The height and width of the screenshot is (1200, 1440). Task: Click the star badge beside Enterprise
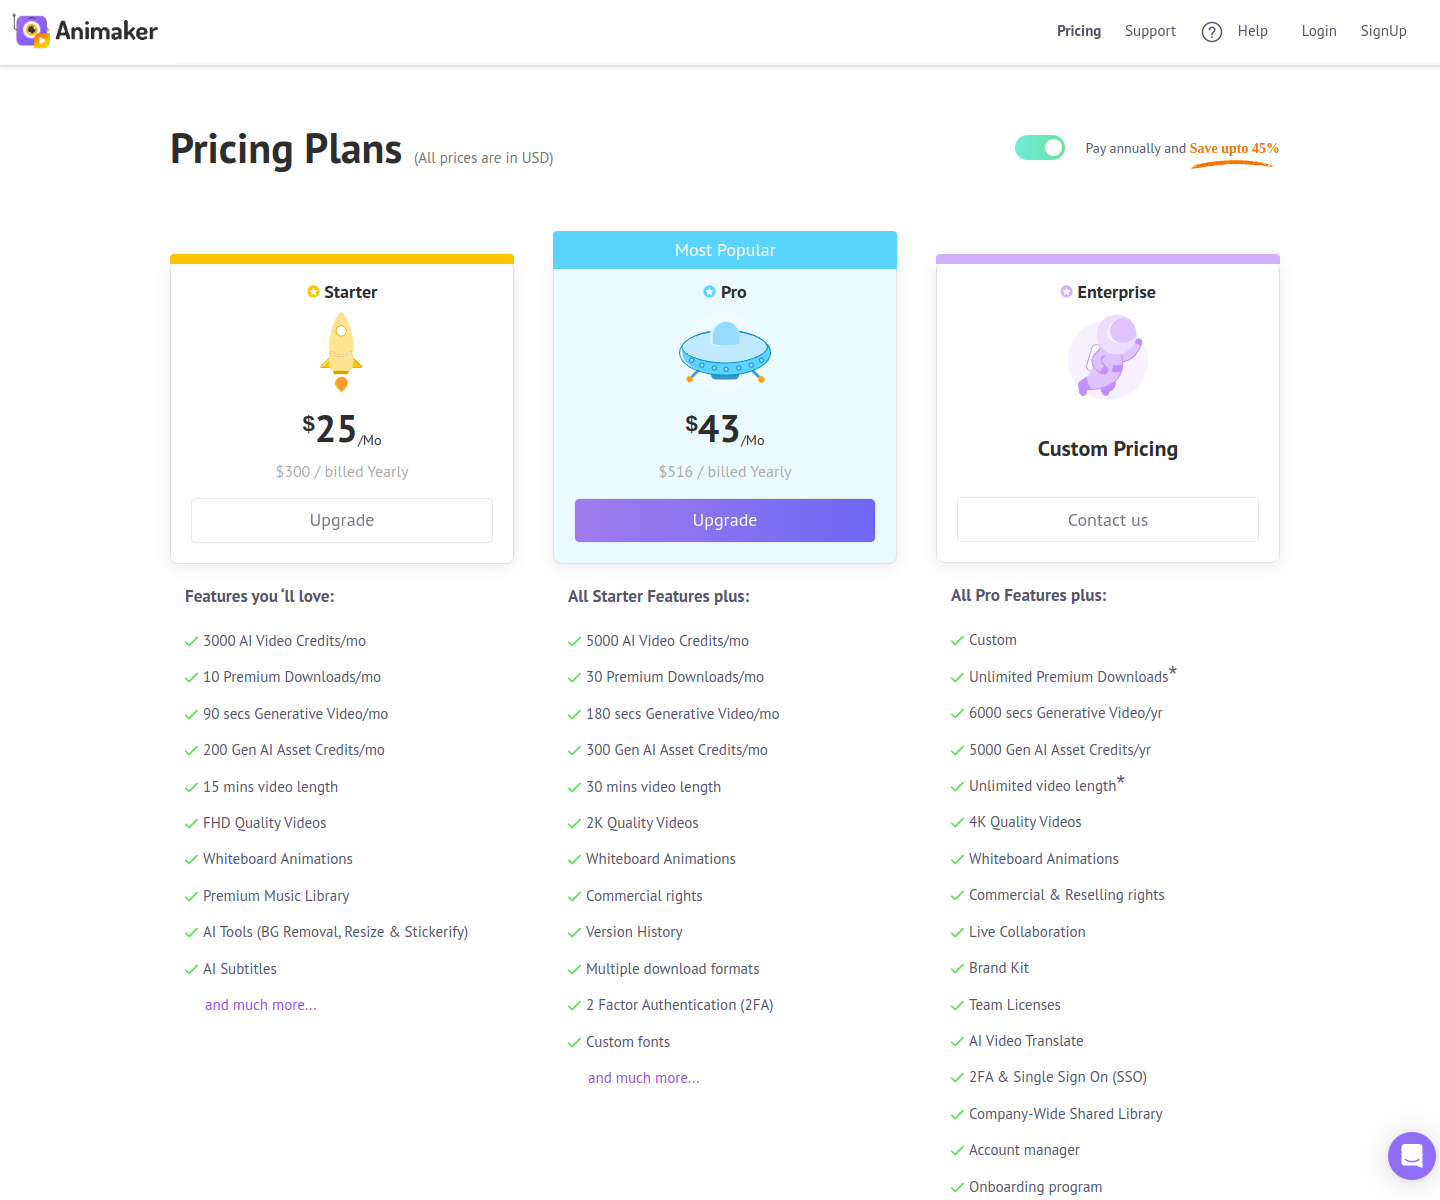[x=1066, y=292]
